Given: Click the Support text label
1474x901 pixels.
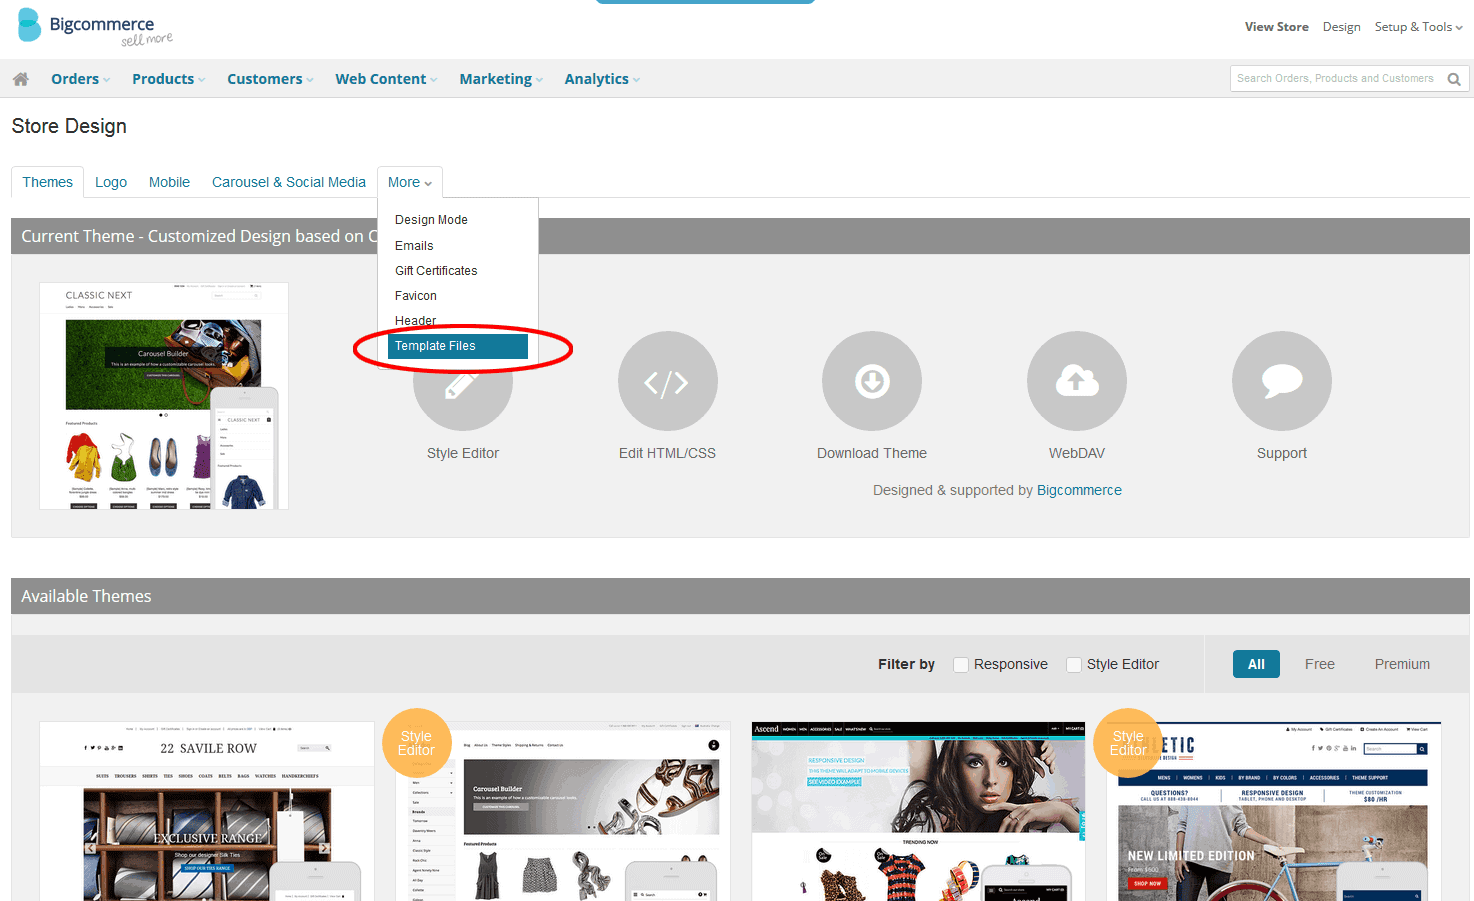Looking at the screenshot, I should click(x=1282, y=453).
